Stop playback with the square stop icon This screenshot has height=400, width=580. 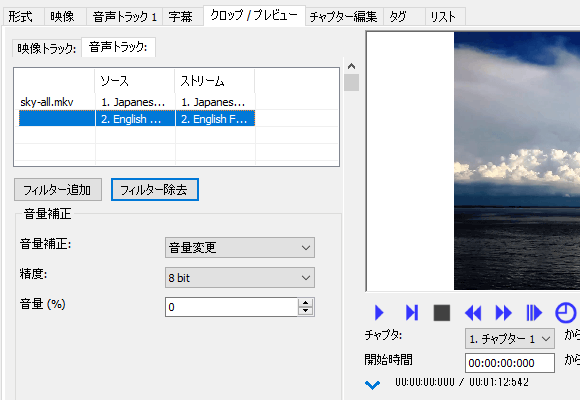[442, 313]
